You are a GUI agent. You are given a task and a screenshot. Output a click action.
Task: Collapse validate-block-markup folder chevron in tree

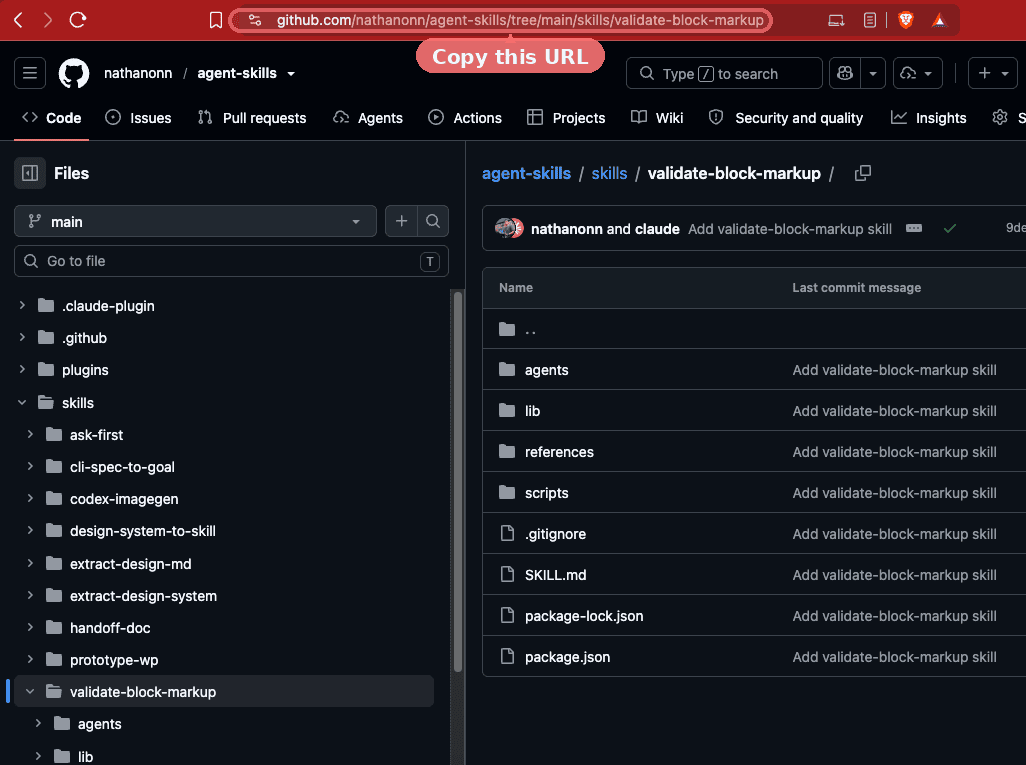tap(30, 691)
